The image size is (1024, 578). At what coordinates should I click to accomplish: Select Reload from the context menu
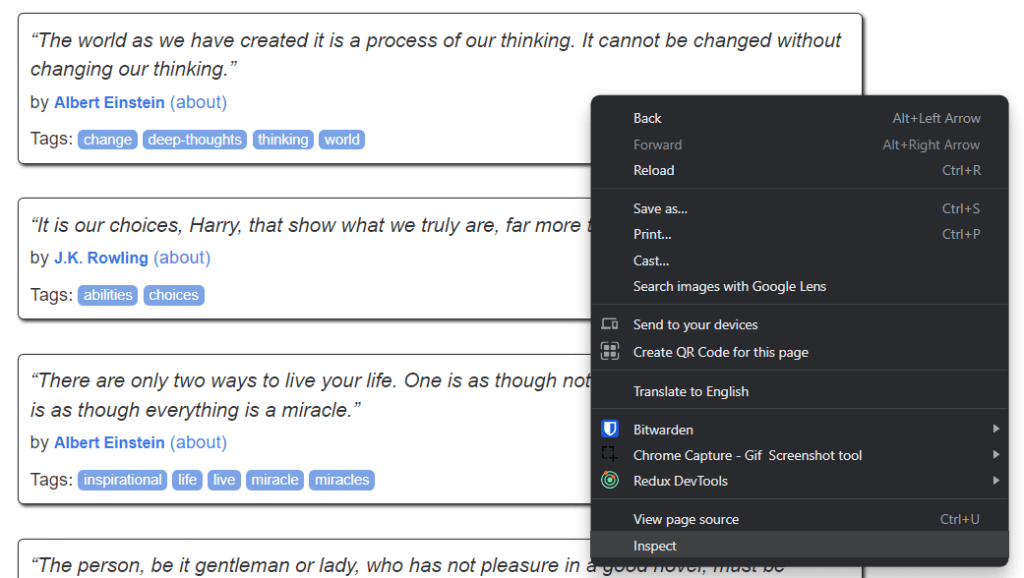[653, 170]
